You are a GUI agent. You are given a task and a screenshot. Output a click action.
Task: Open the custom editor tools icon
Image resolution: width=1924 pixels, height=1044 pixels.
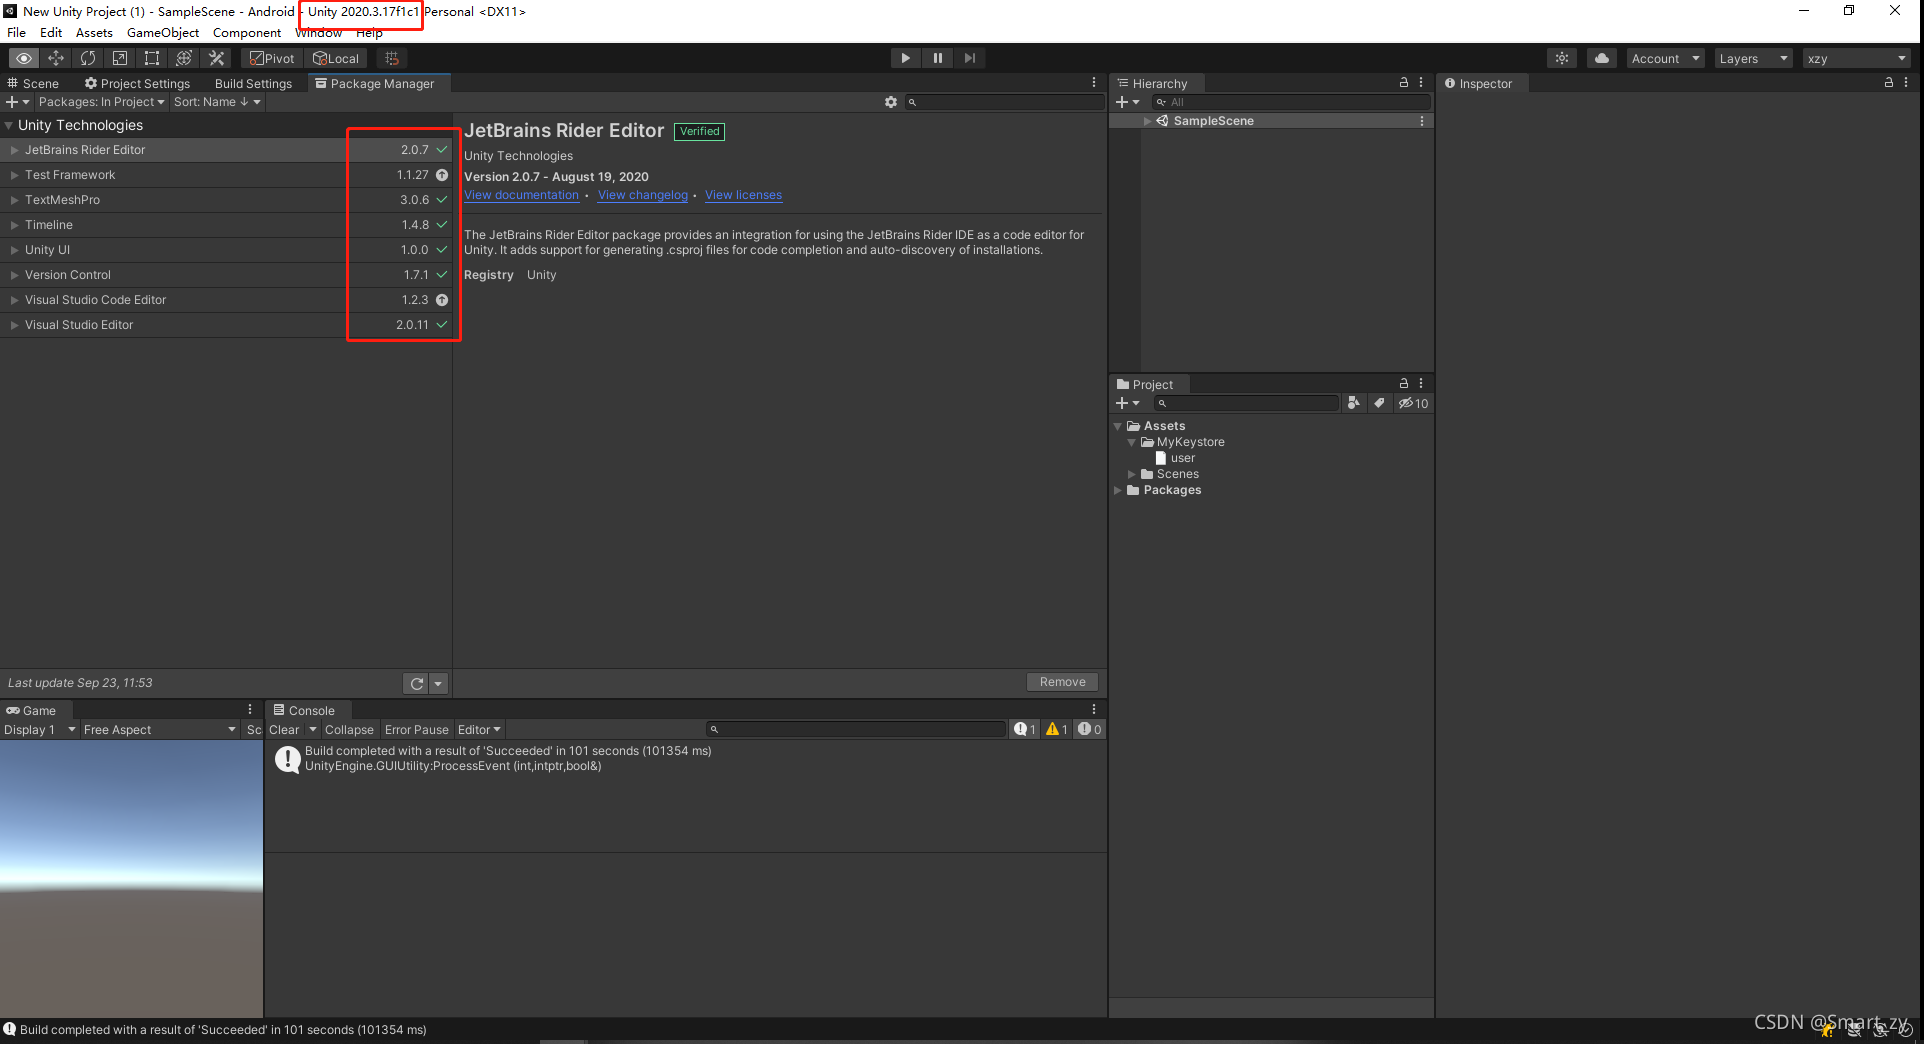point(216,58)
